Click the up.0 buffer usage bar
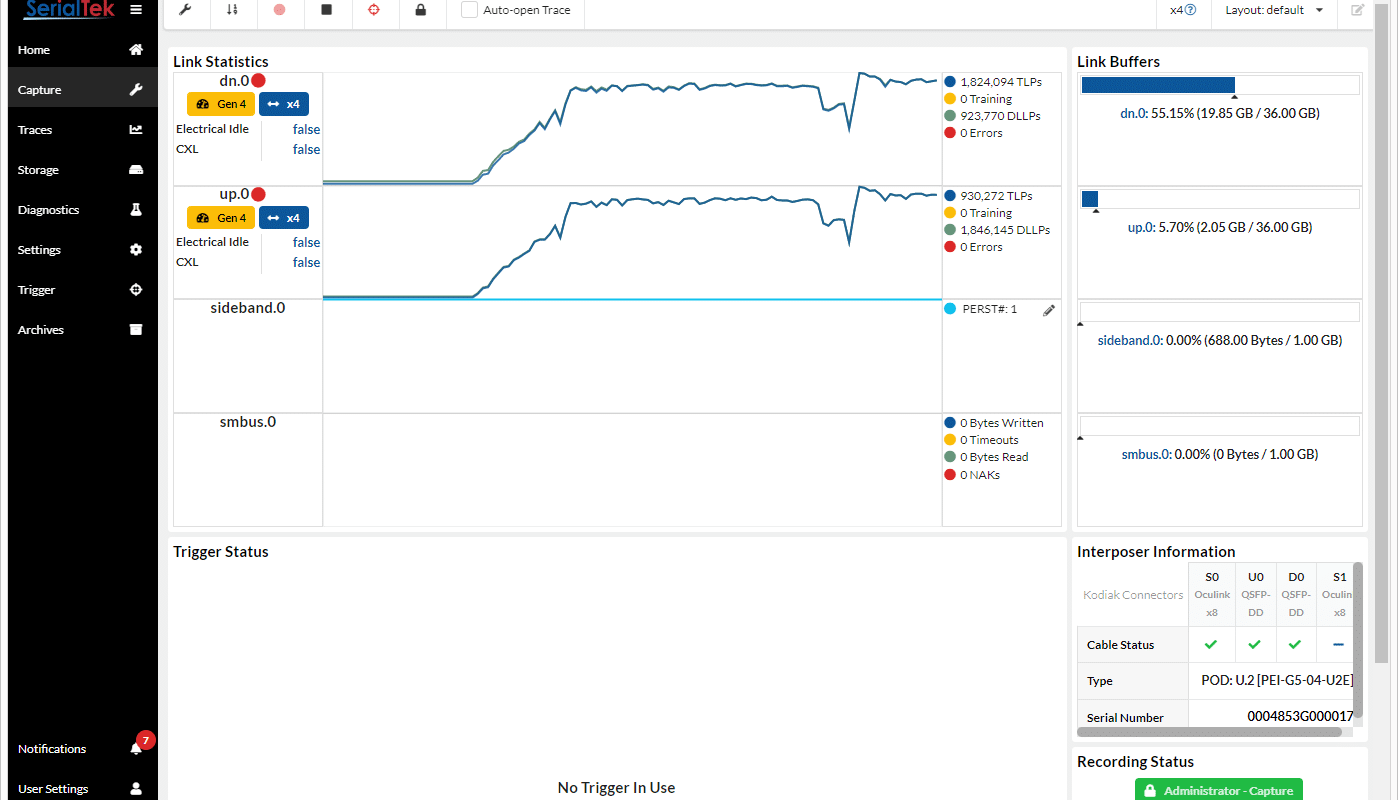The width and height of the screenshot is (1398, 800). pos(1219,199)
